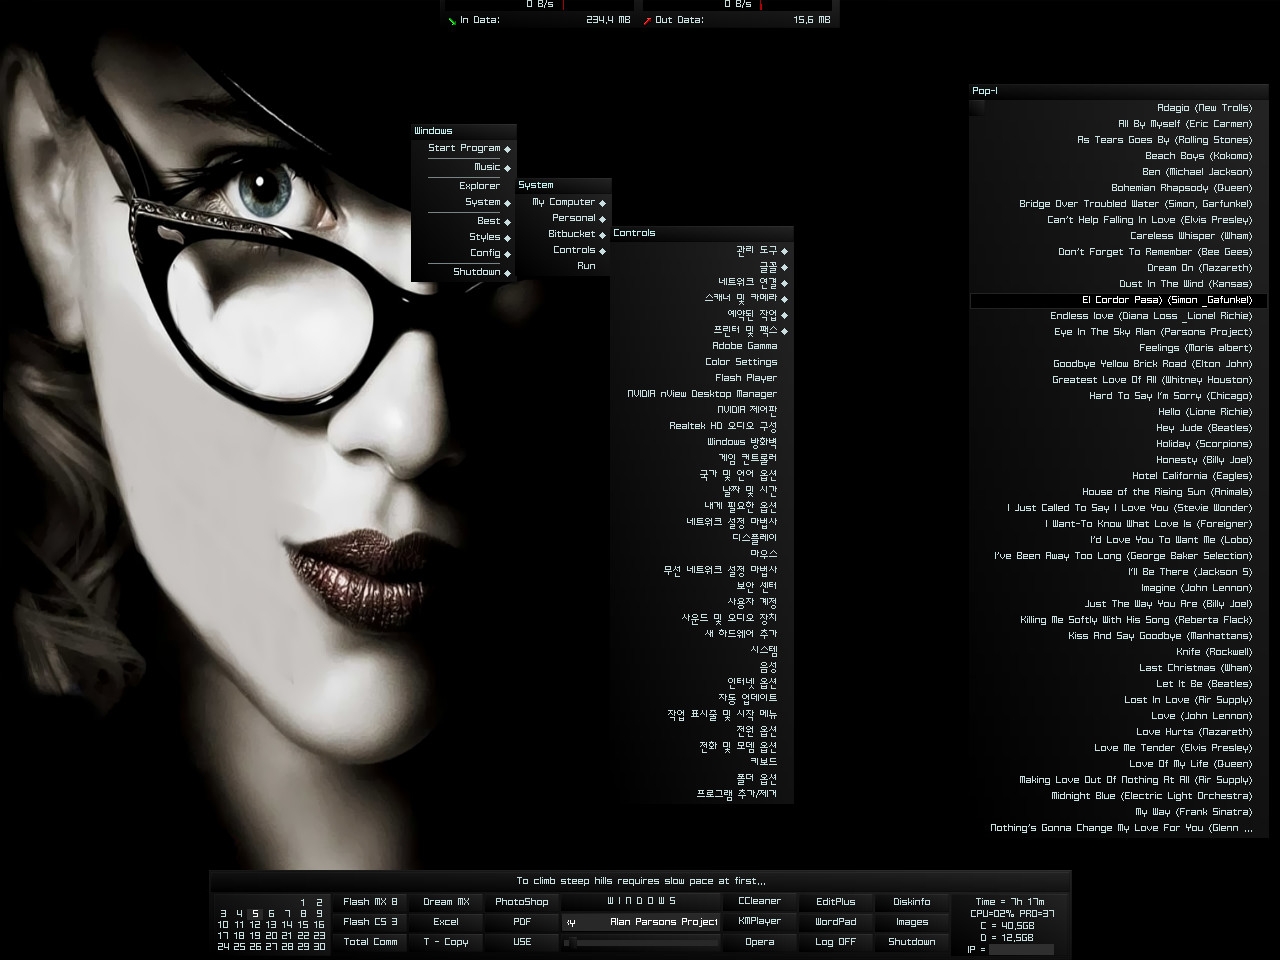Image resolution: width=1280 pixels, height=960 pixels.
Task: Launch Excel from the bottom bar
Action: click(446, 922)
